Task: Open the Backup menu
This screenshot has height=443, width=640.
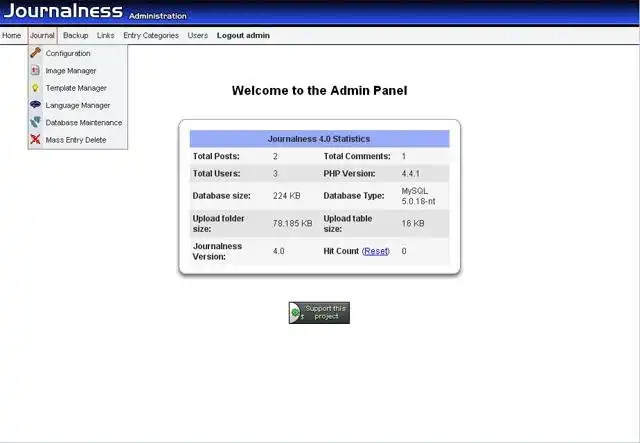Action: tap(76, 36)
